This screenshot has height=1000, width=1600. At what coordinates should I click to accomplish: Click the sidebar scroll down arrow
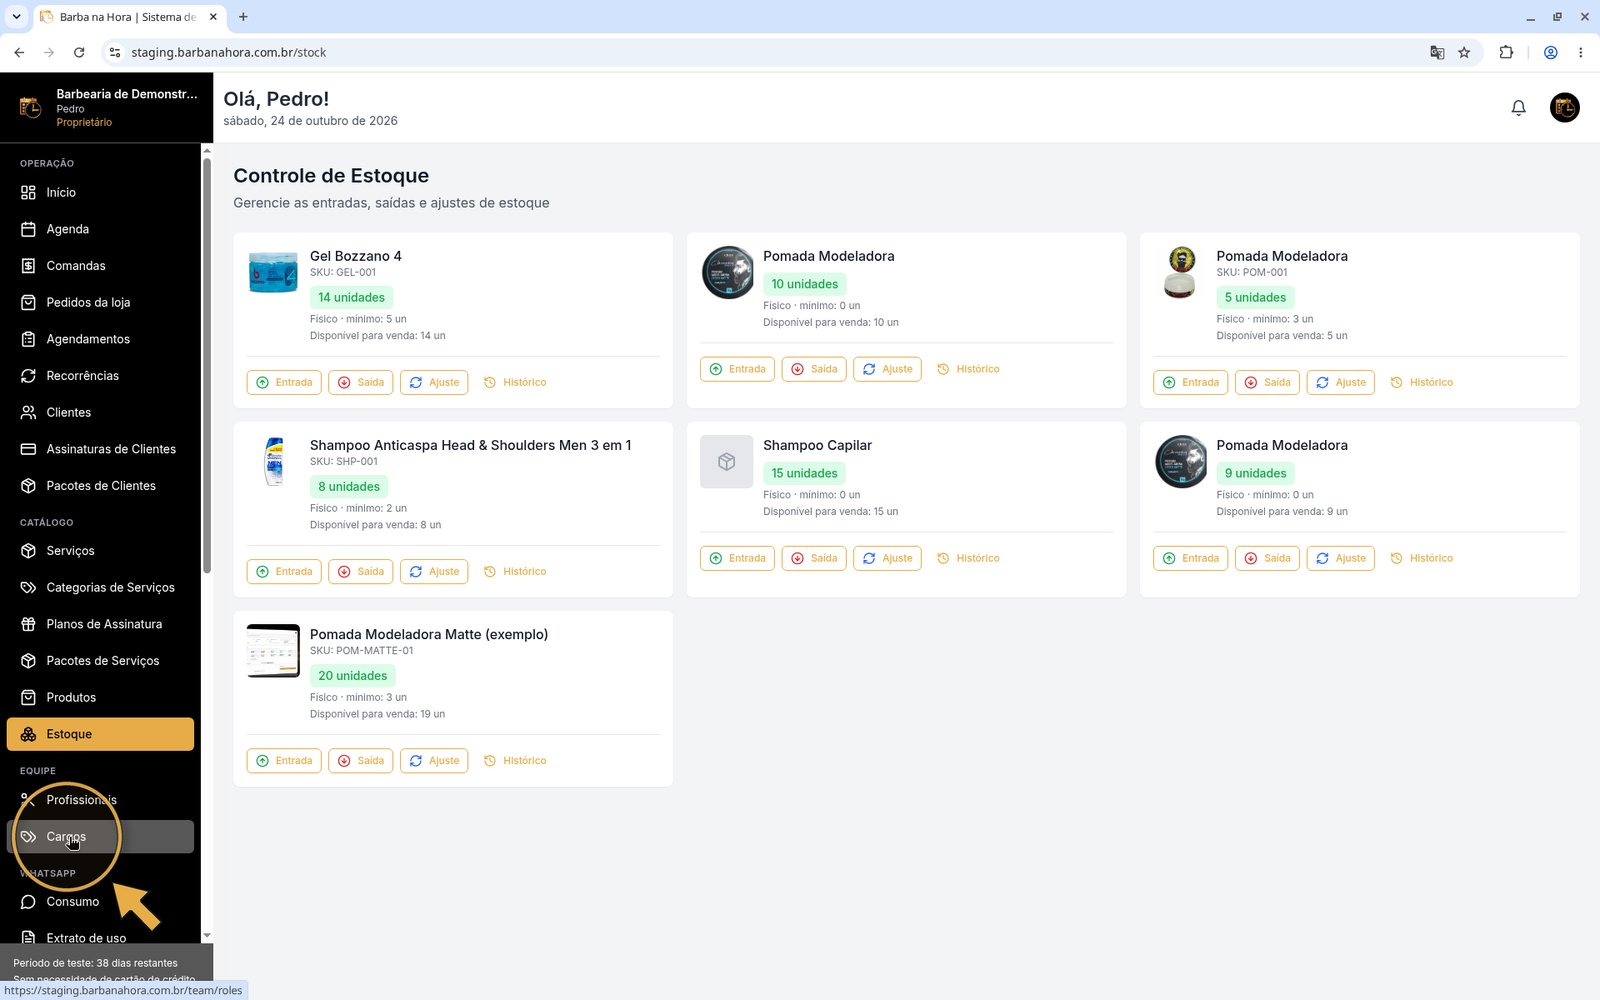click(x=207, y=935)
